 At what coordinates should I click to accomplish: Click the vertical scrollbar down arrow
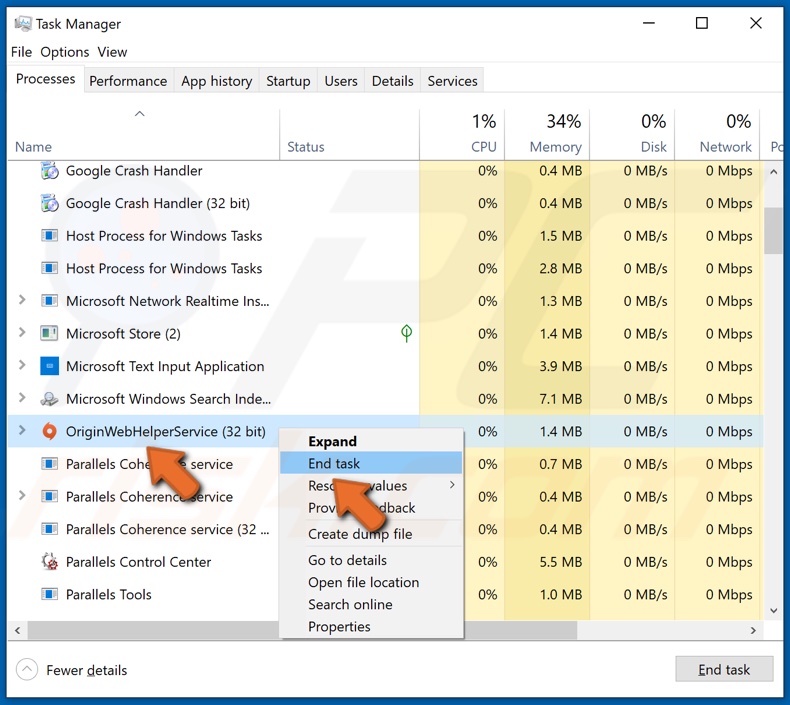pos(773,610)
